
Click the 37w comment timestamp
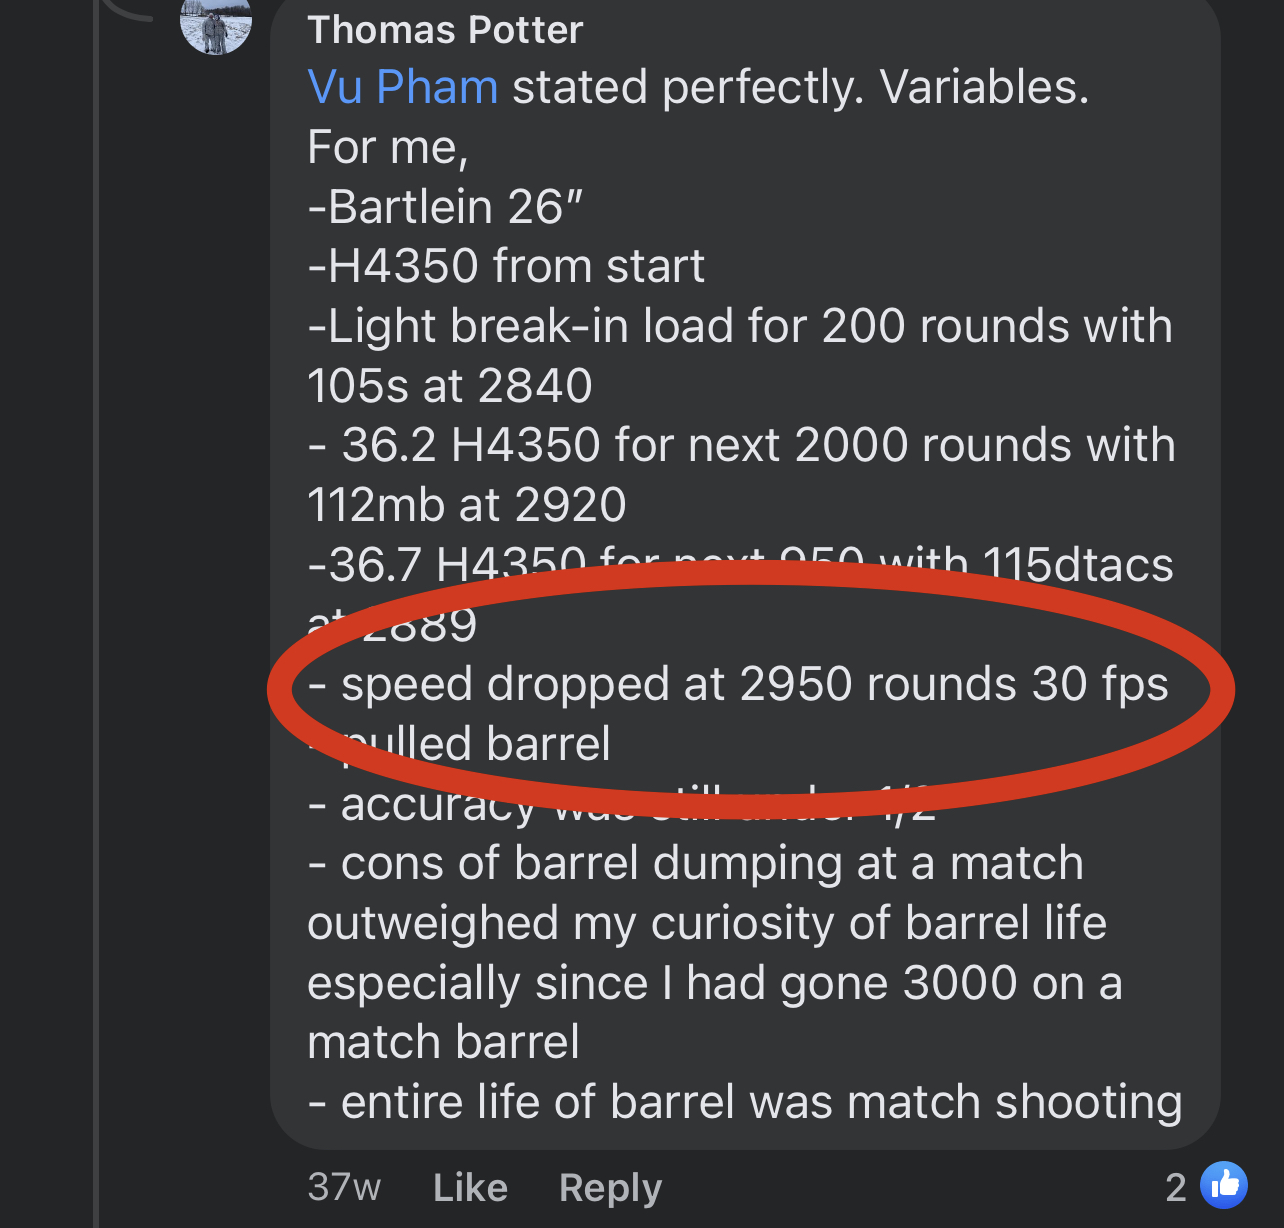[x=344, y=1187]
